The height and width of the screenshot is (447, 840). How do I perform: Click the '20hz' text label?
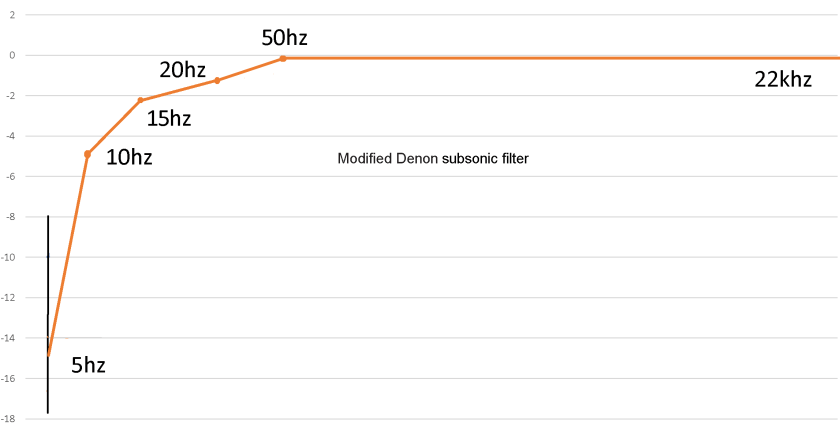(x=182, y=70)
